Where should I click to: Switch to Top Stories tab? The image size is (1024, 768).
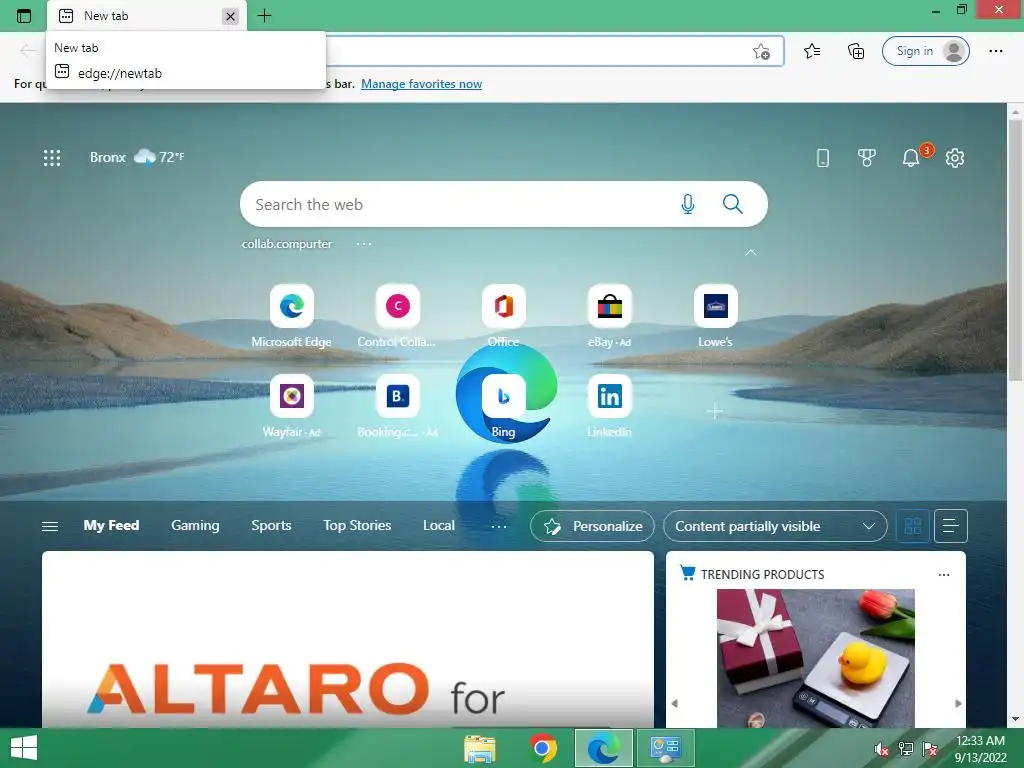357,525
